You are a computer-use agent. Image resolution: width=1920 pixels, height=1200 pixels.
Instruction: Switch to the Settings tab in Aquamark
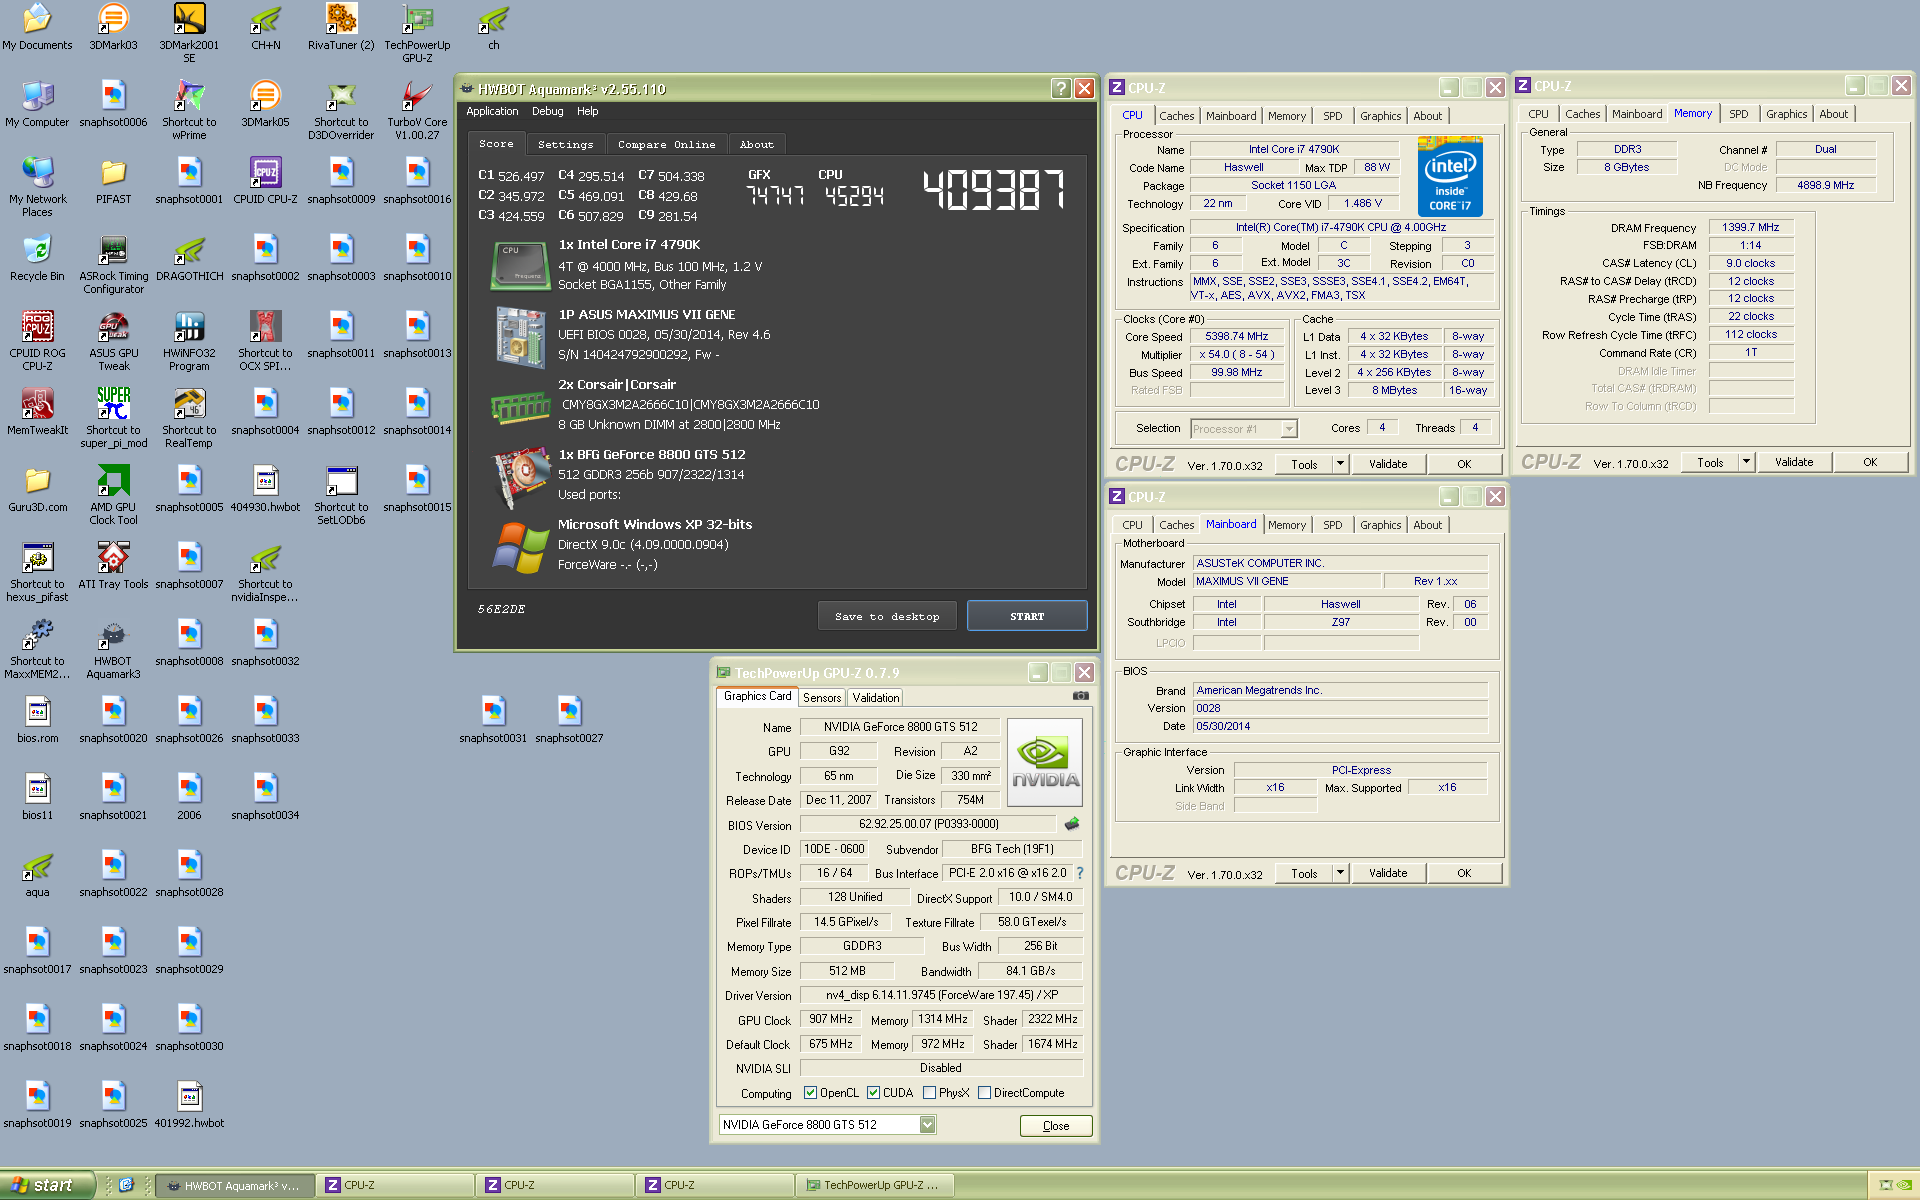pos(565,145)
